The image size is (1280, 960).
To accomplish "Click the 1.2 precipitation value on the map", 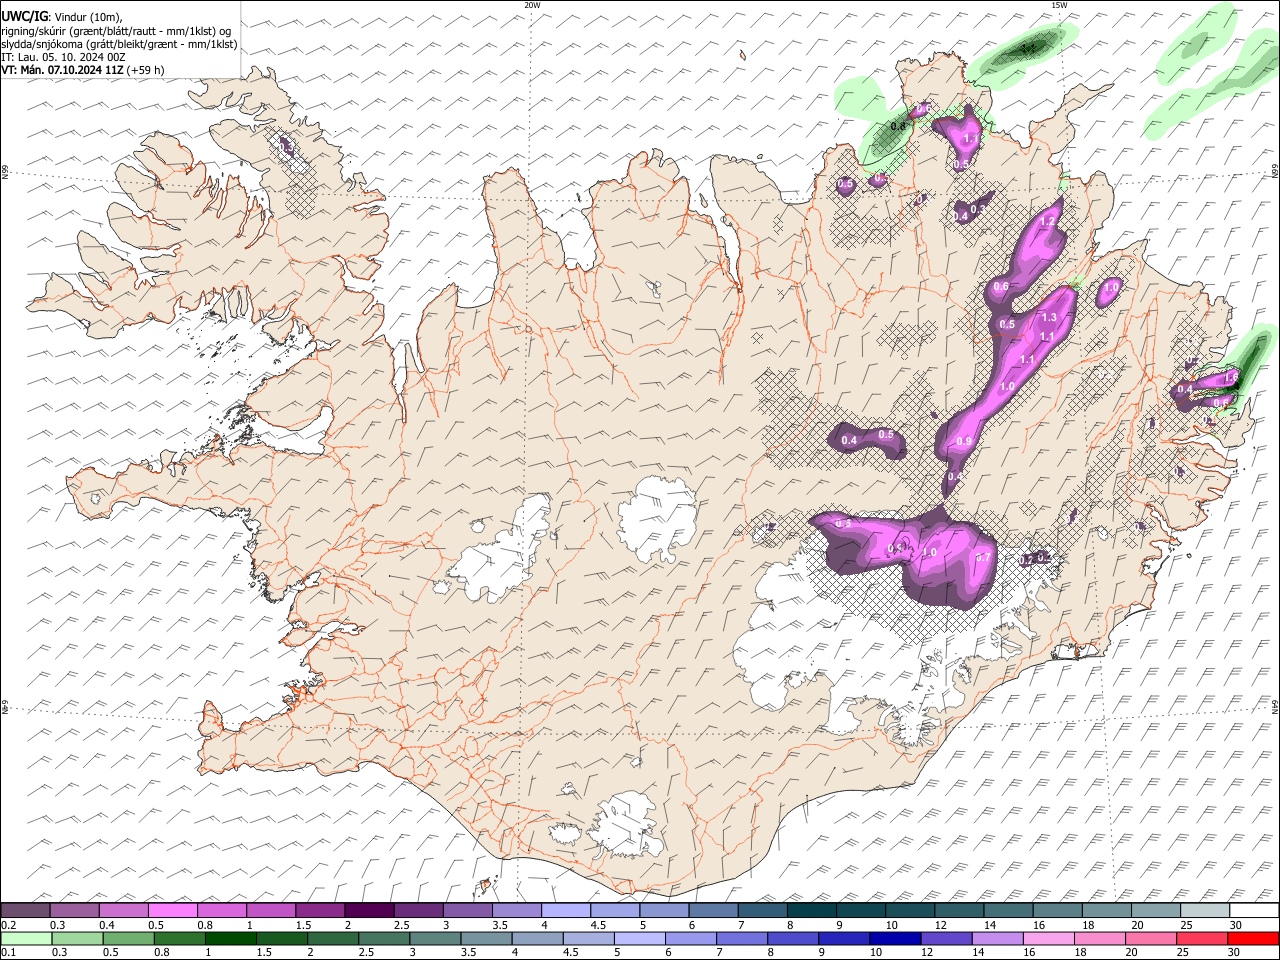I will [x=1049, y=221].
